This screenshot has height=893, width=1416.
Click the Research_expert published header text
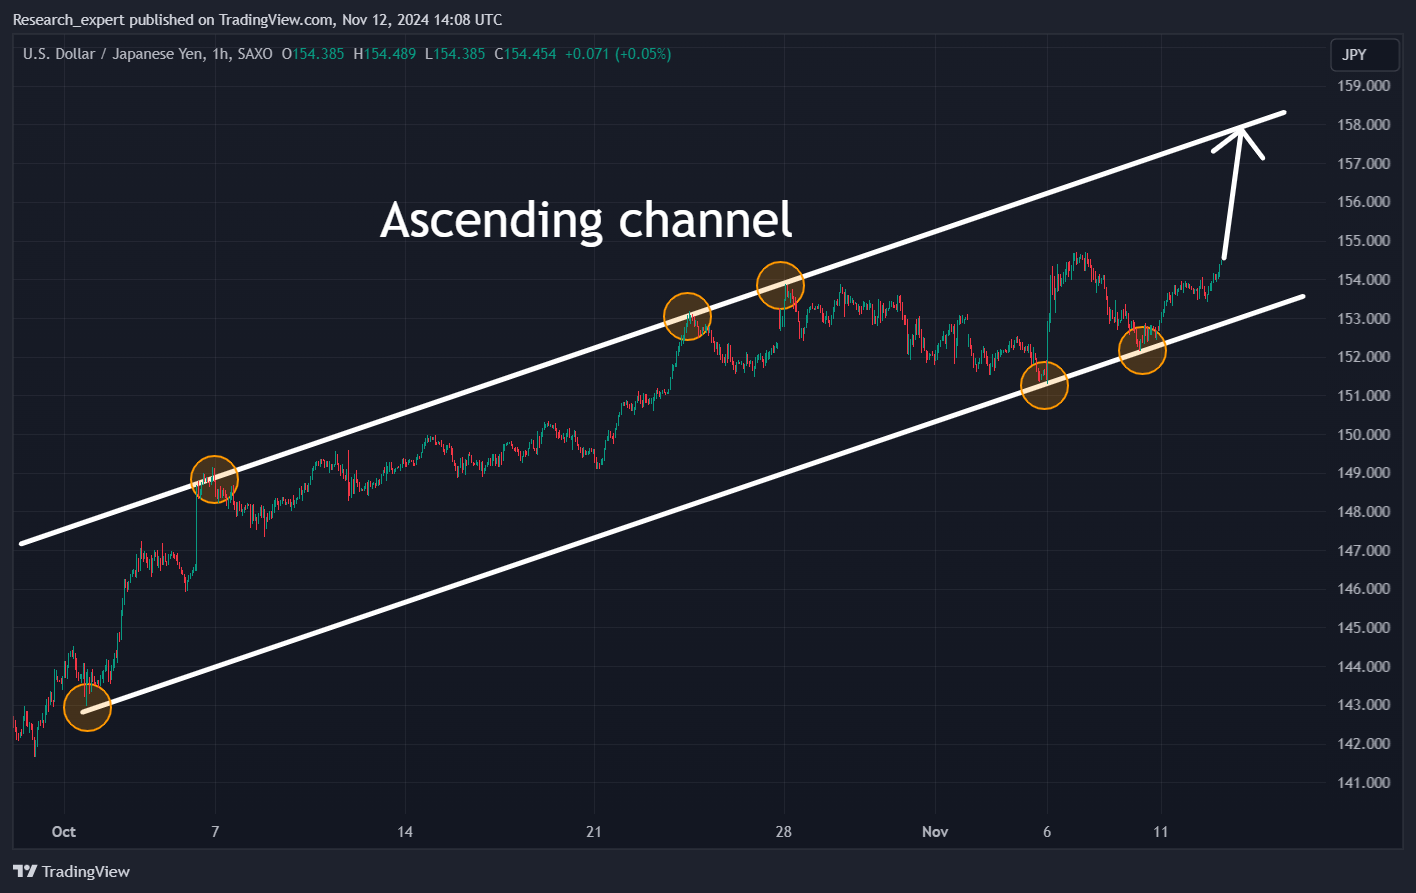pos(258,20)
